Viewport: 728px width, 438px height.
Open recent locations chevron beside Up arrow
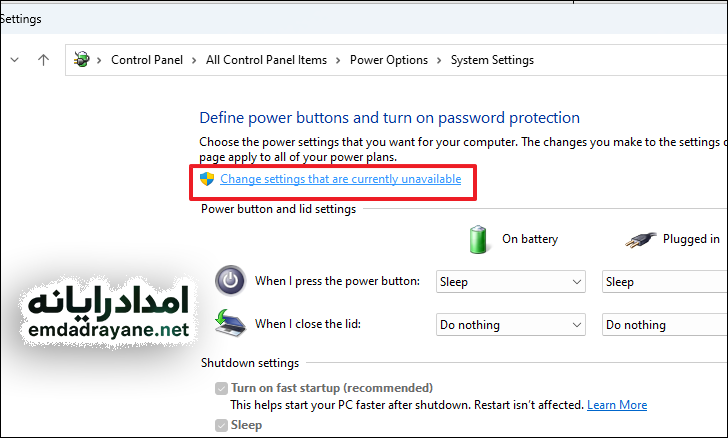click(x=14, y=60)
